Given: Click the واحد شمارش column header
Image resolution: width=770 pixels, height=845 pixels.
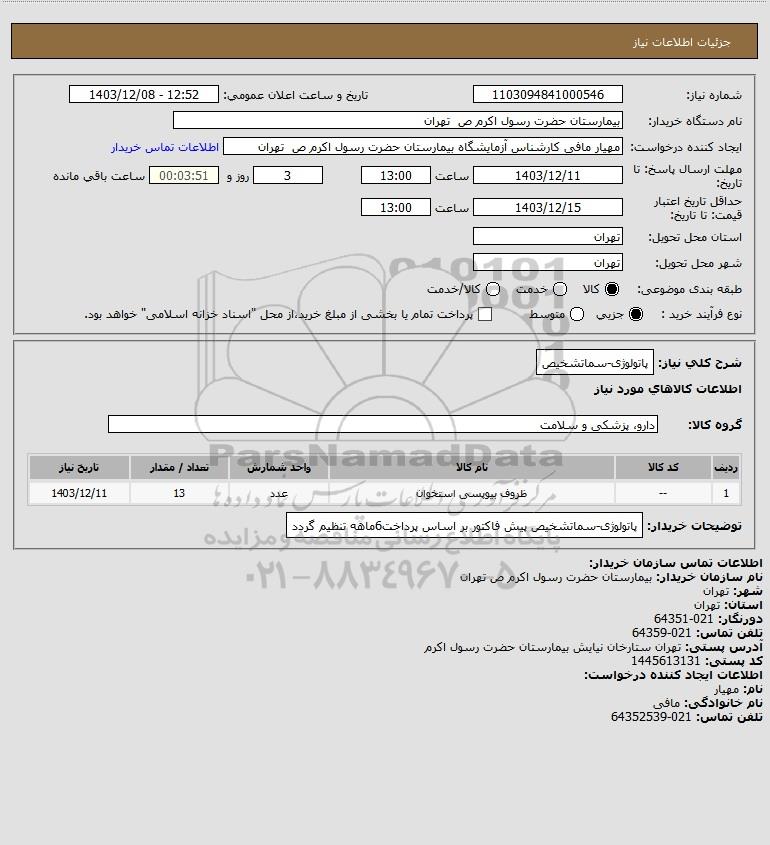Looking at the screenshot, I should coord(279,467).
